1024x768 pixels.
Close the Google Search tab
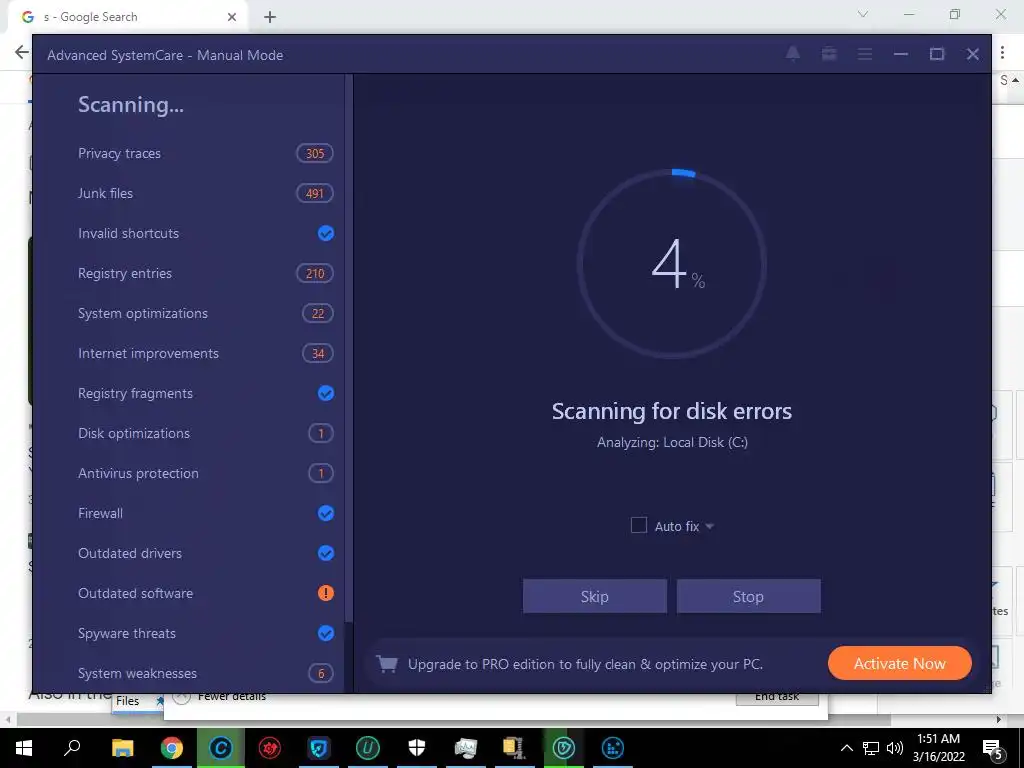click(x=232, y=17)
